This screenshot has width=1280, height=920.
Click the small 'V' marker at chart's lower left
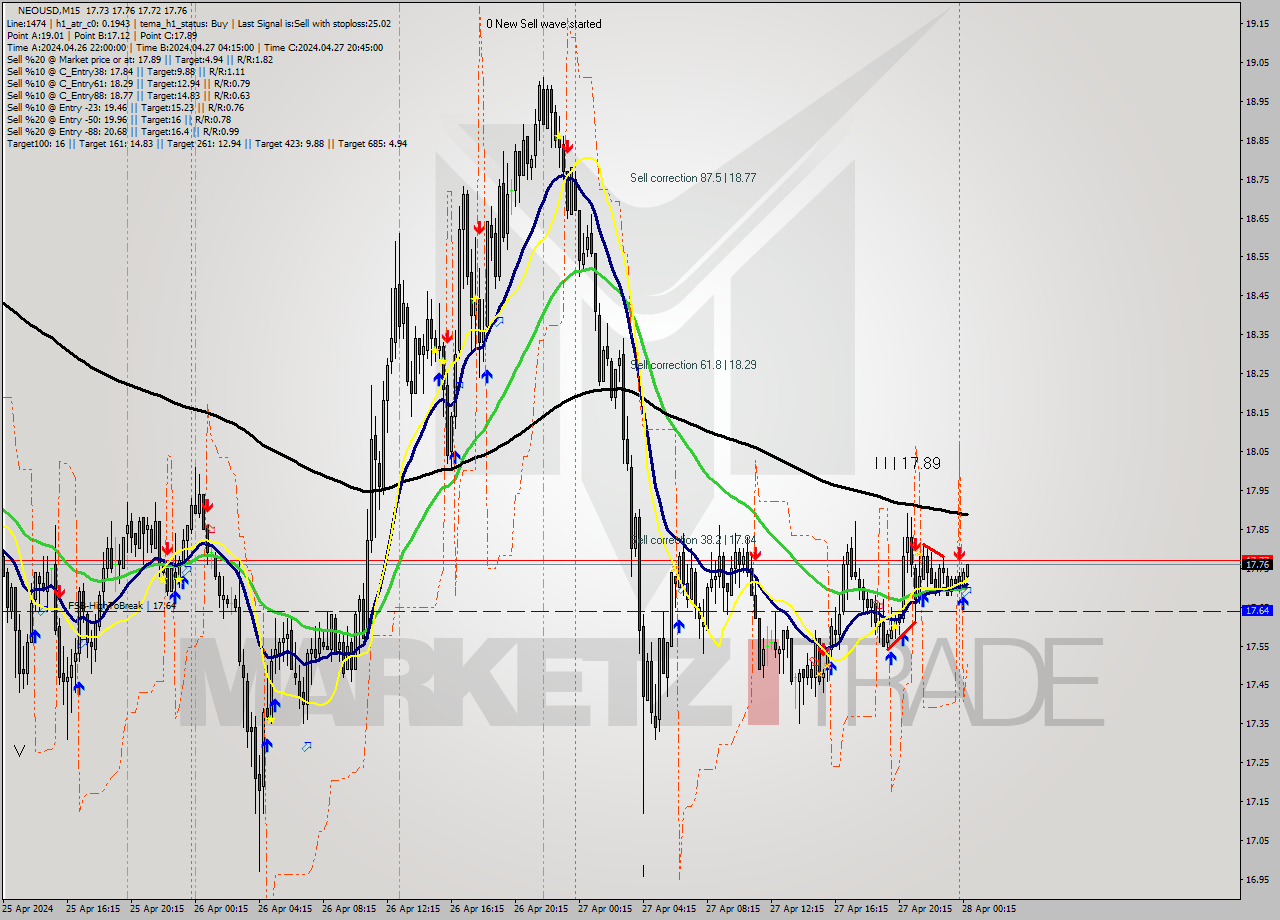(20, 750)
